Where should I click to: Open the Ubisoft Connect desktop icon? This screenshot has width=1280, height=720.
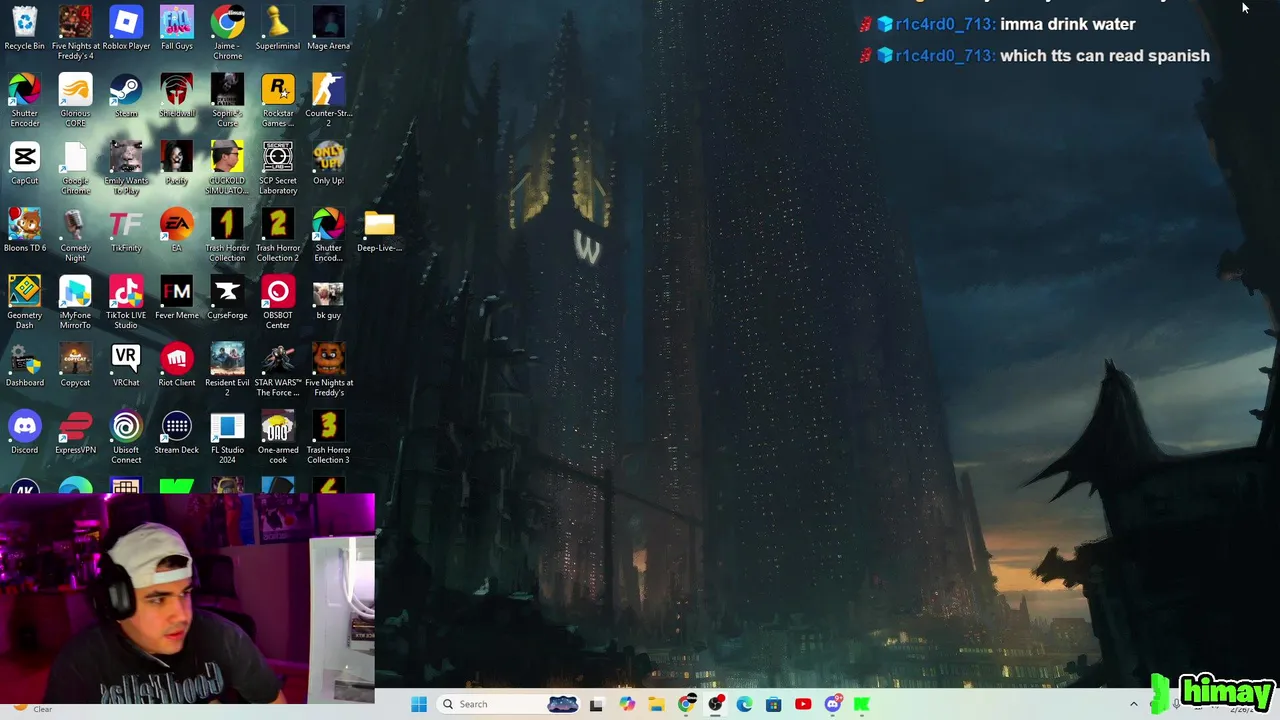126,437
